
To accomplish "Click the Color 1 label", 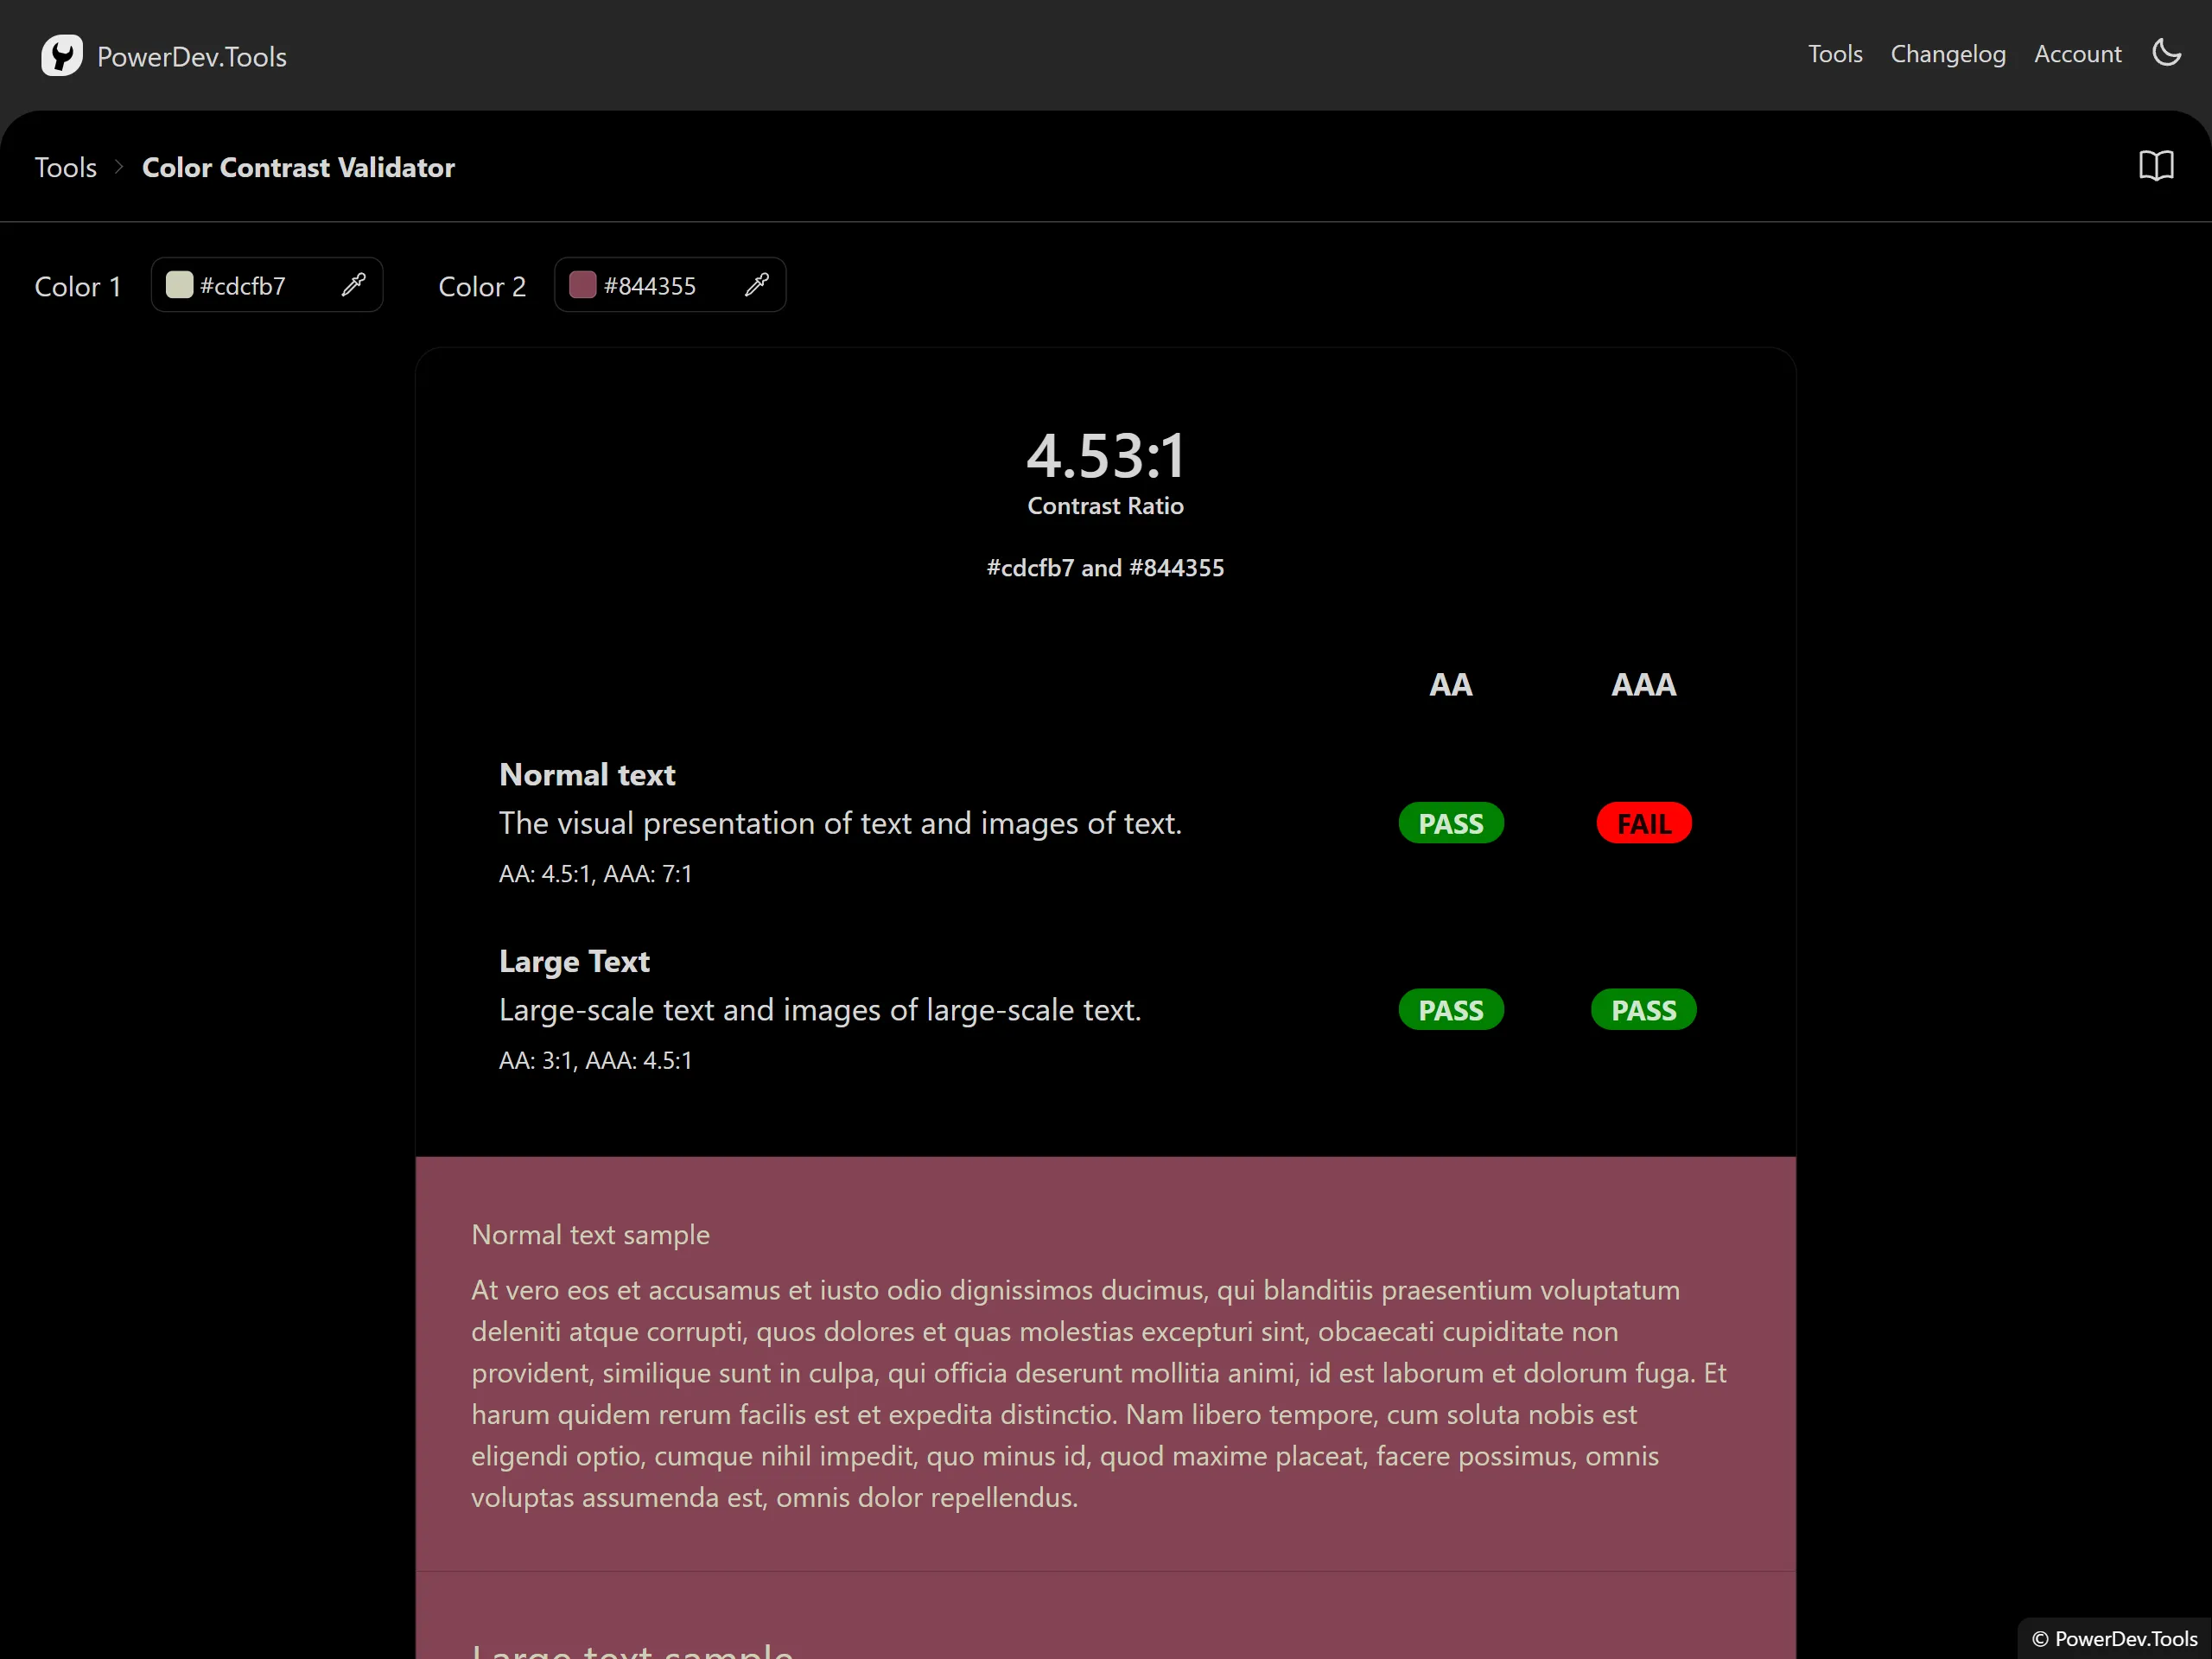I will [x=78, y=287].
